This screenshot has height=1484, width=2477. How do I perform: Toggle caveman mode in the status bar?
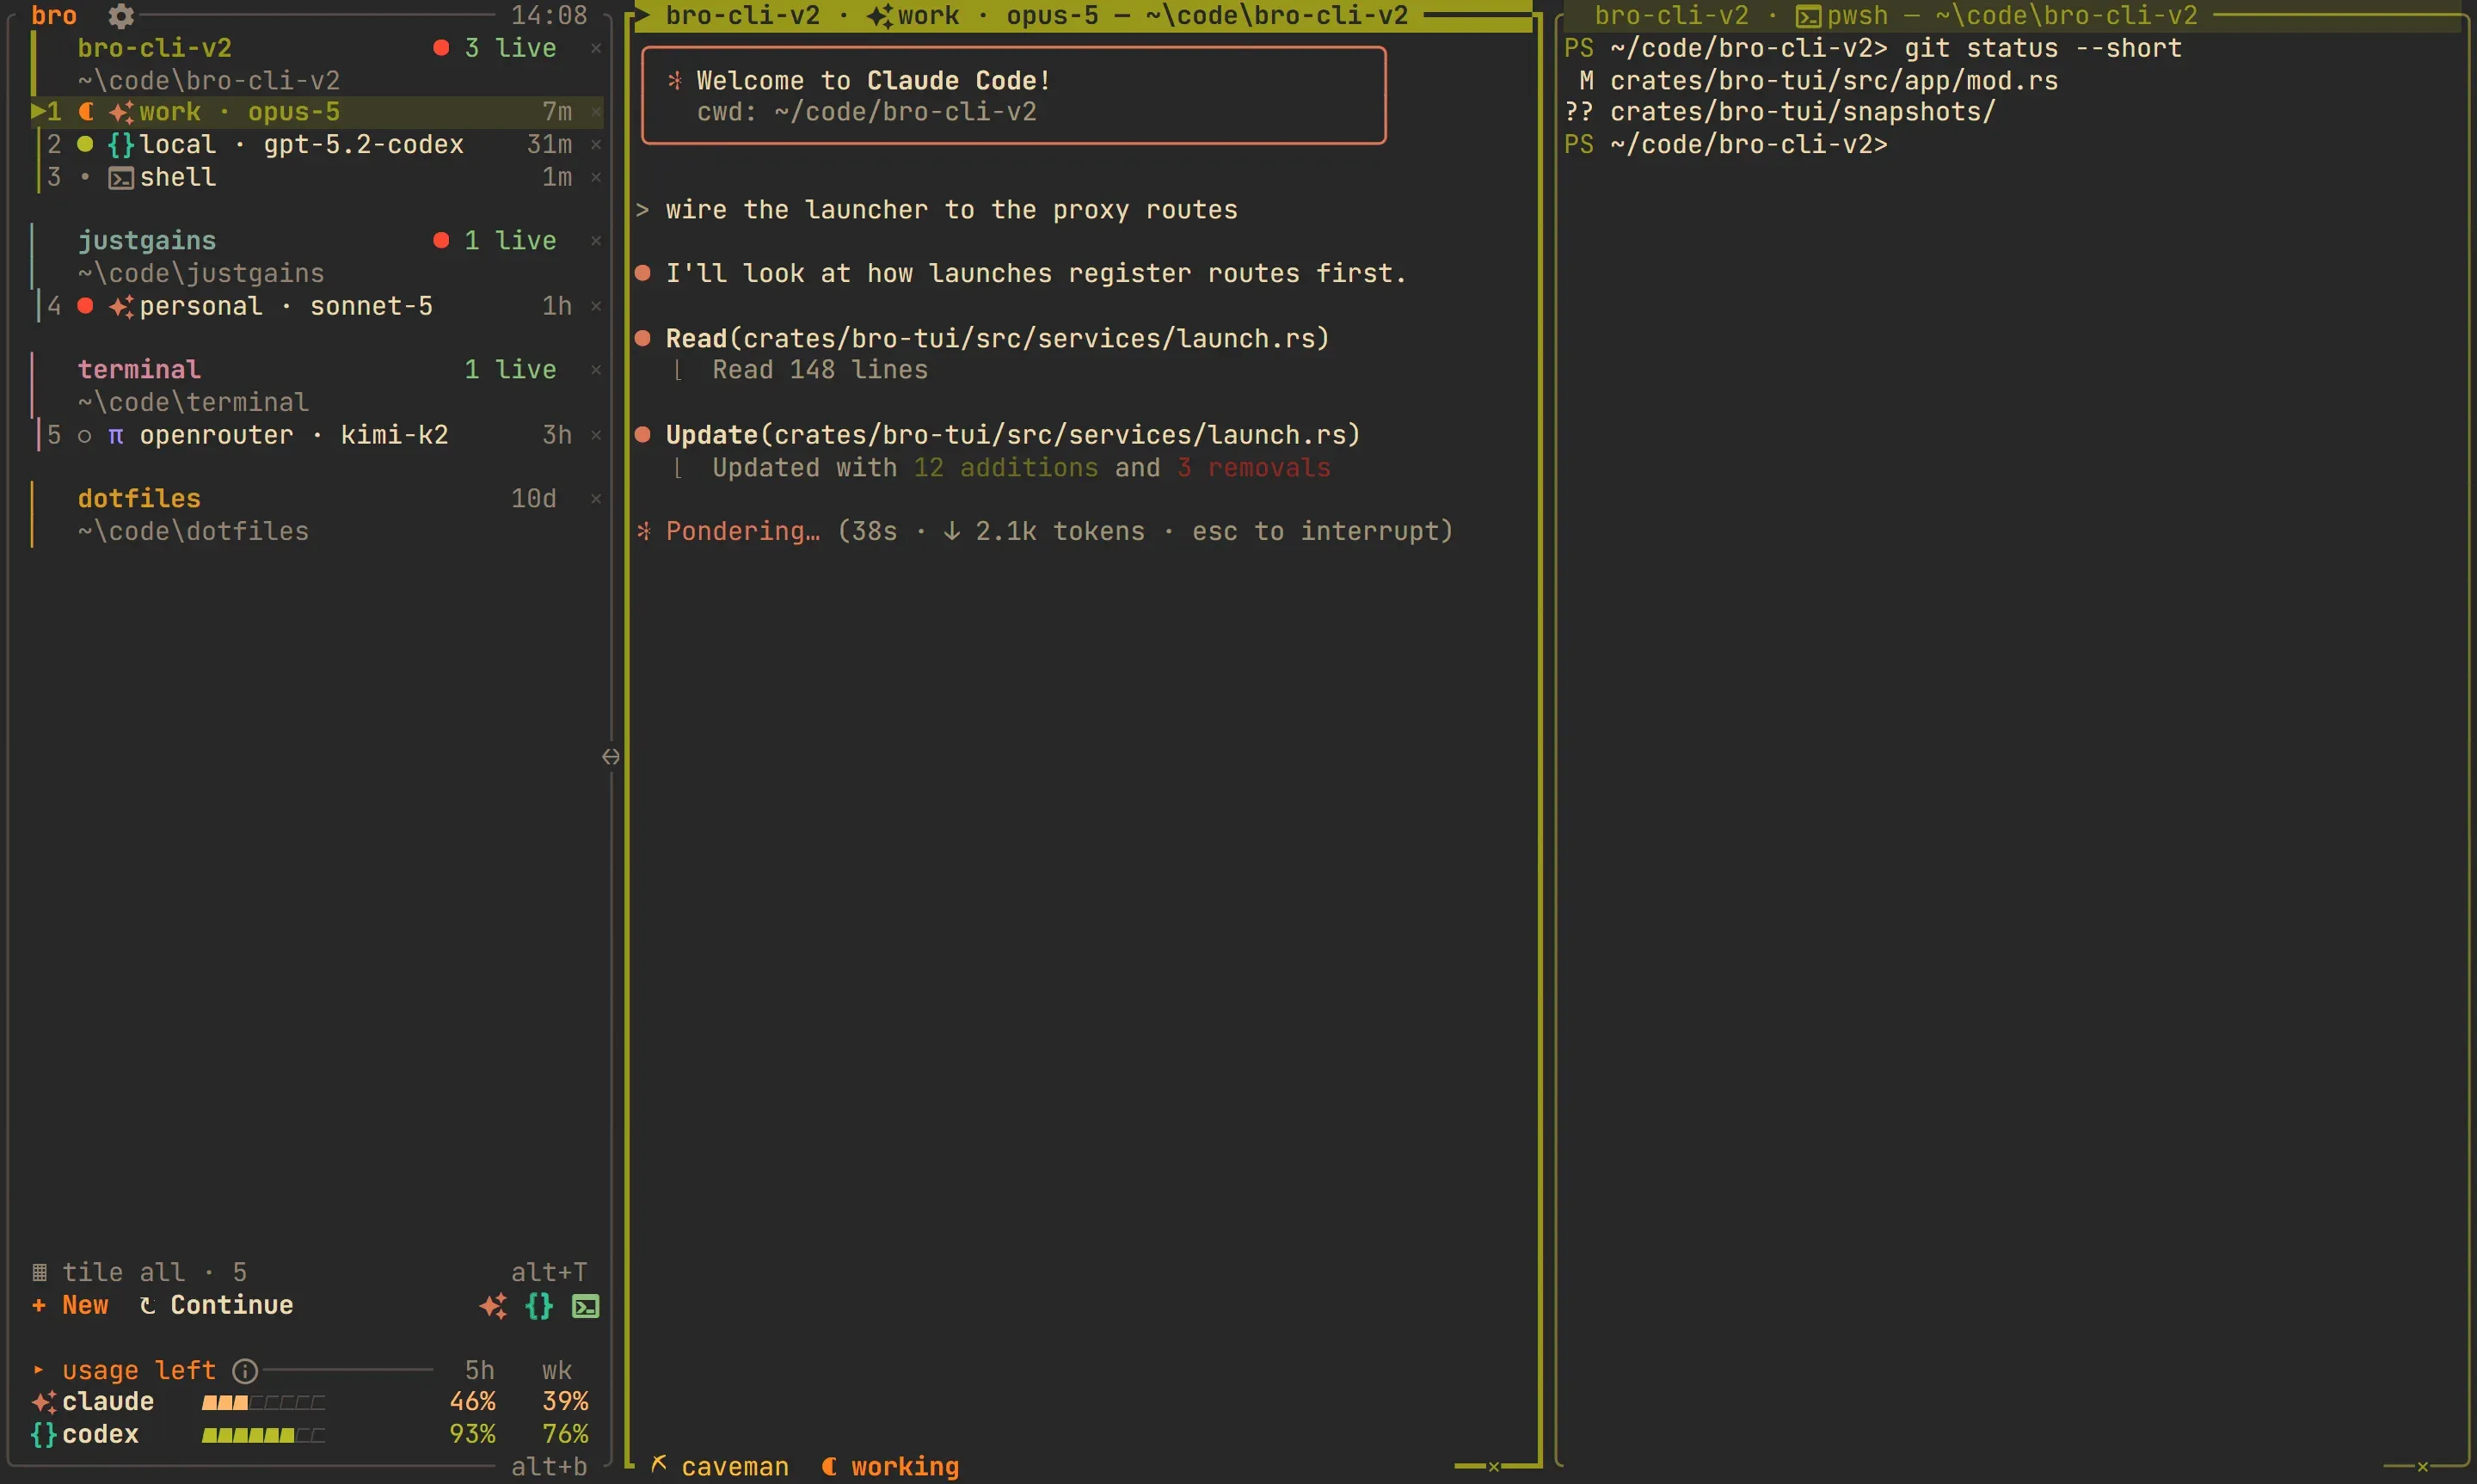(720, 1467)
